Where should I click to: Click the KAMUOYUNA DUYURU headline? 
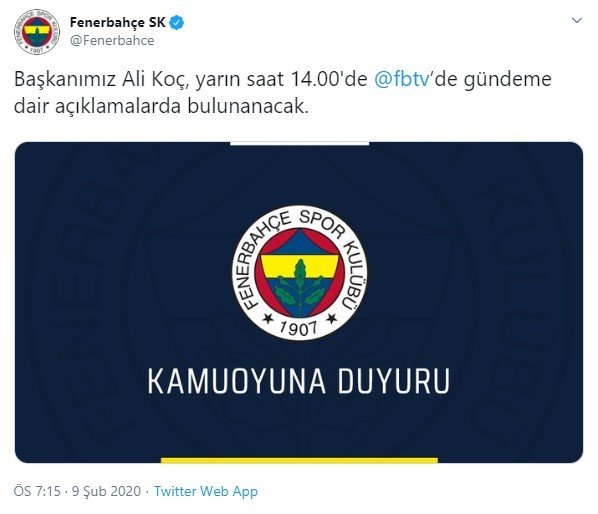pyautogui.click(x=299, y=381)
